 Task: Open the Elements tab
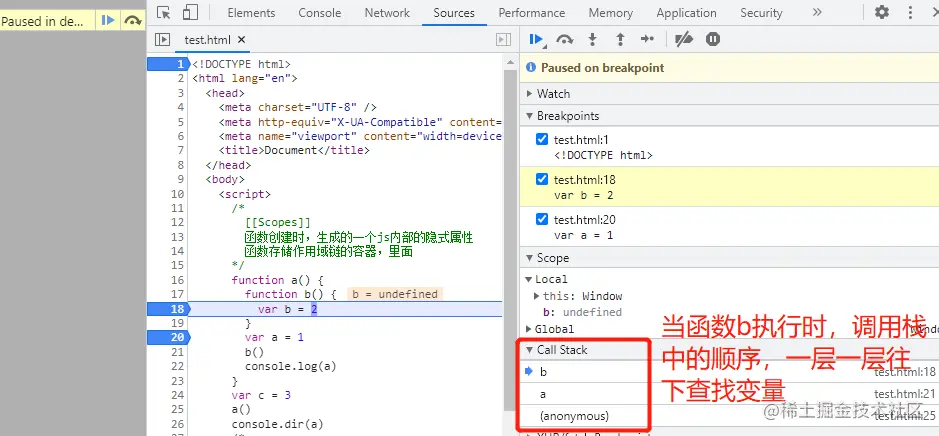(251, 13)
